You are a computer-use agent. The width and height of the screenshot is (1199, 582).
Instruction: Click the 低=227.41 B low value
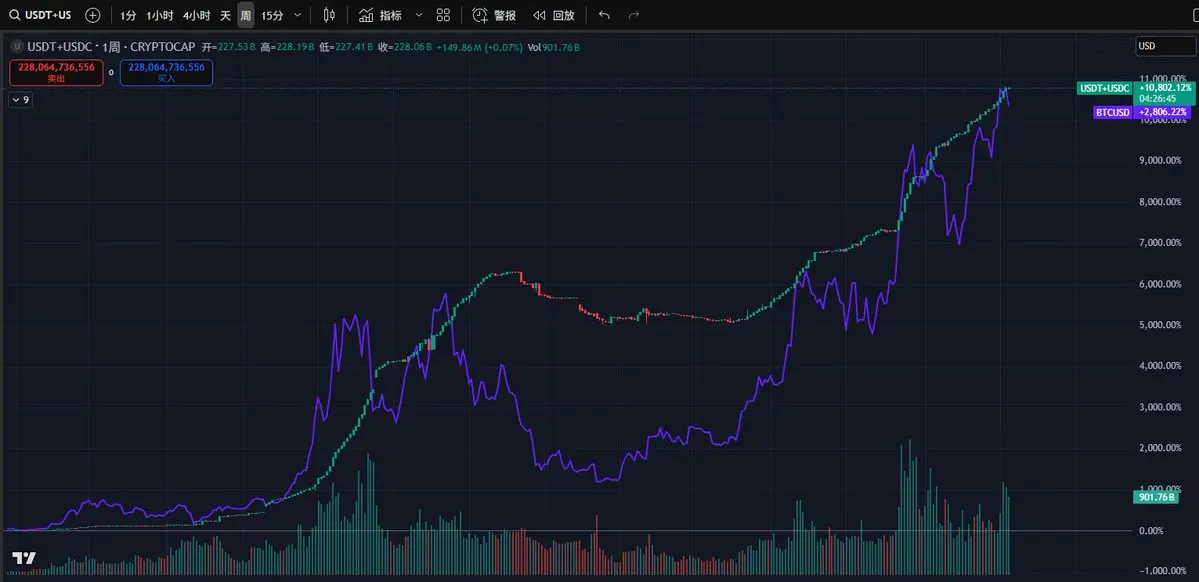(x=346, y=47)
